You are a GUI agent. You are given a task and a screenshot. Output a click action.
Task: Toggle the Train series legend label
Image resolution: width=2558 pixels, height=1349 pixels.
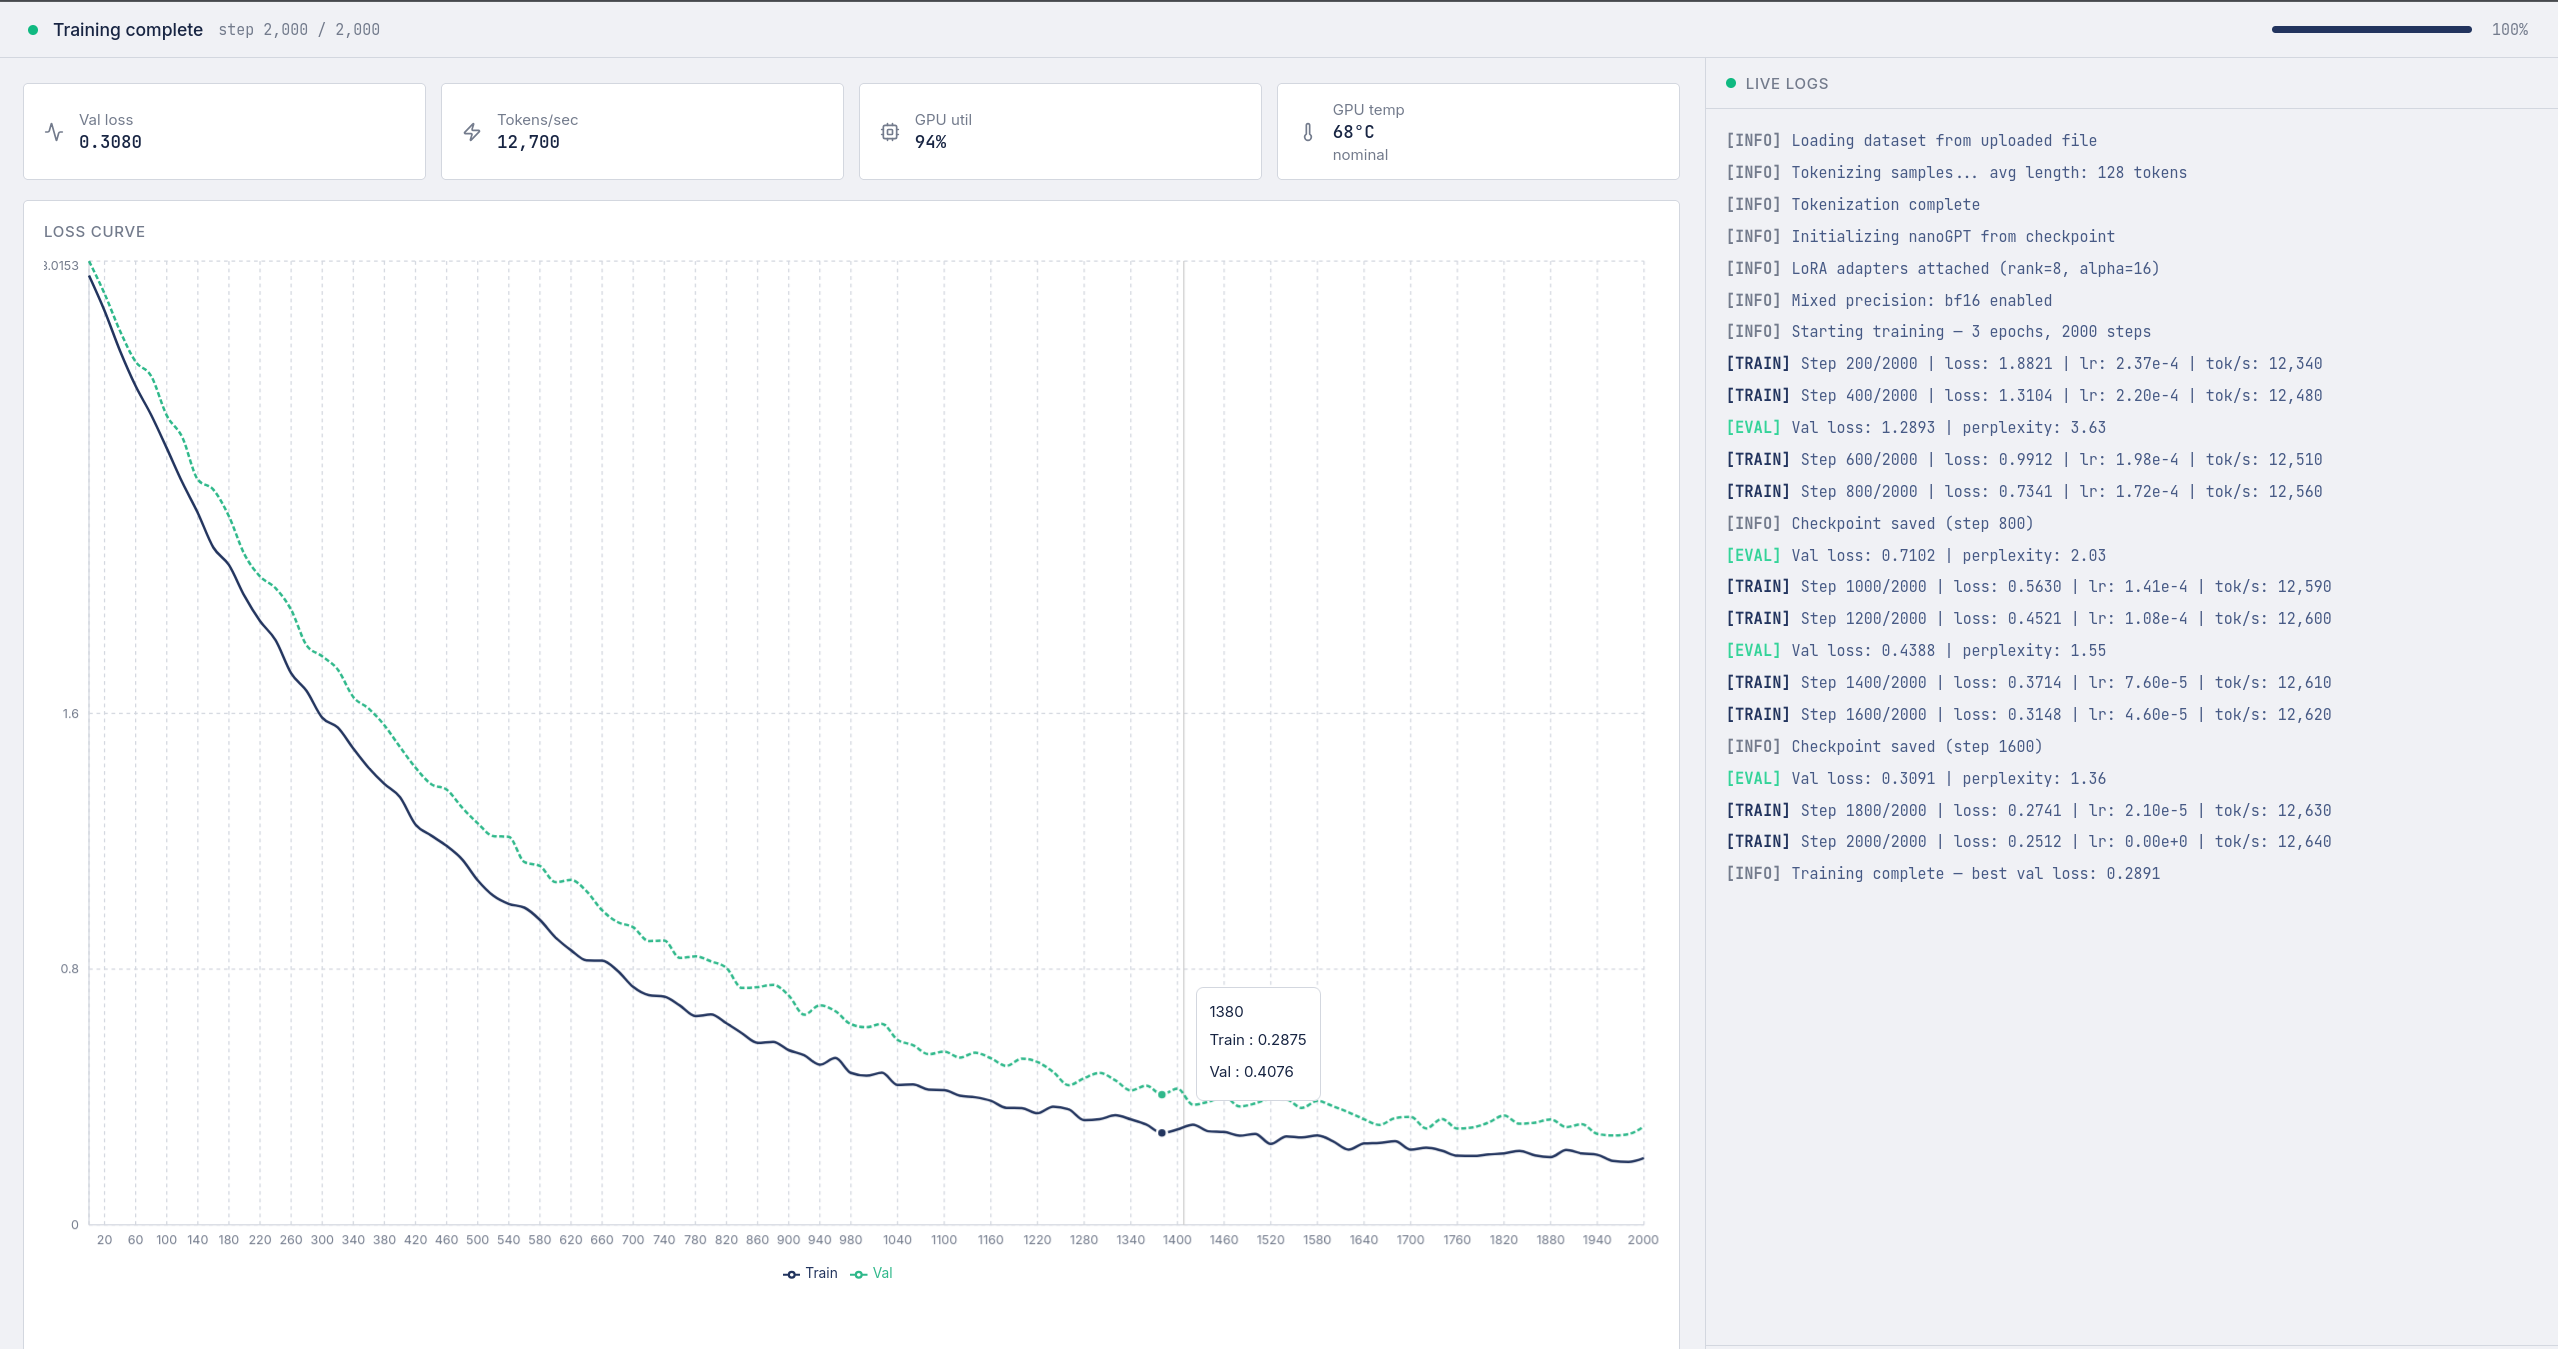pyautogui.click(x=821, y=1273)
